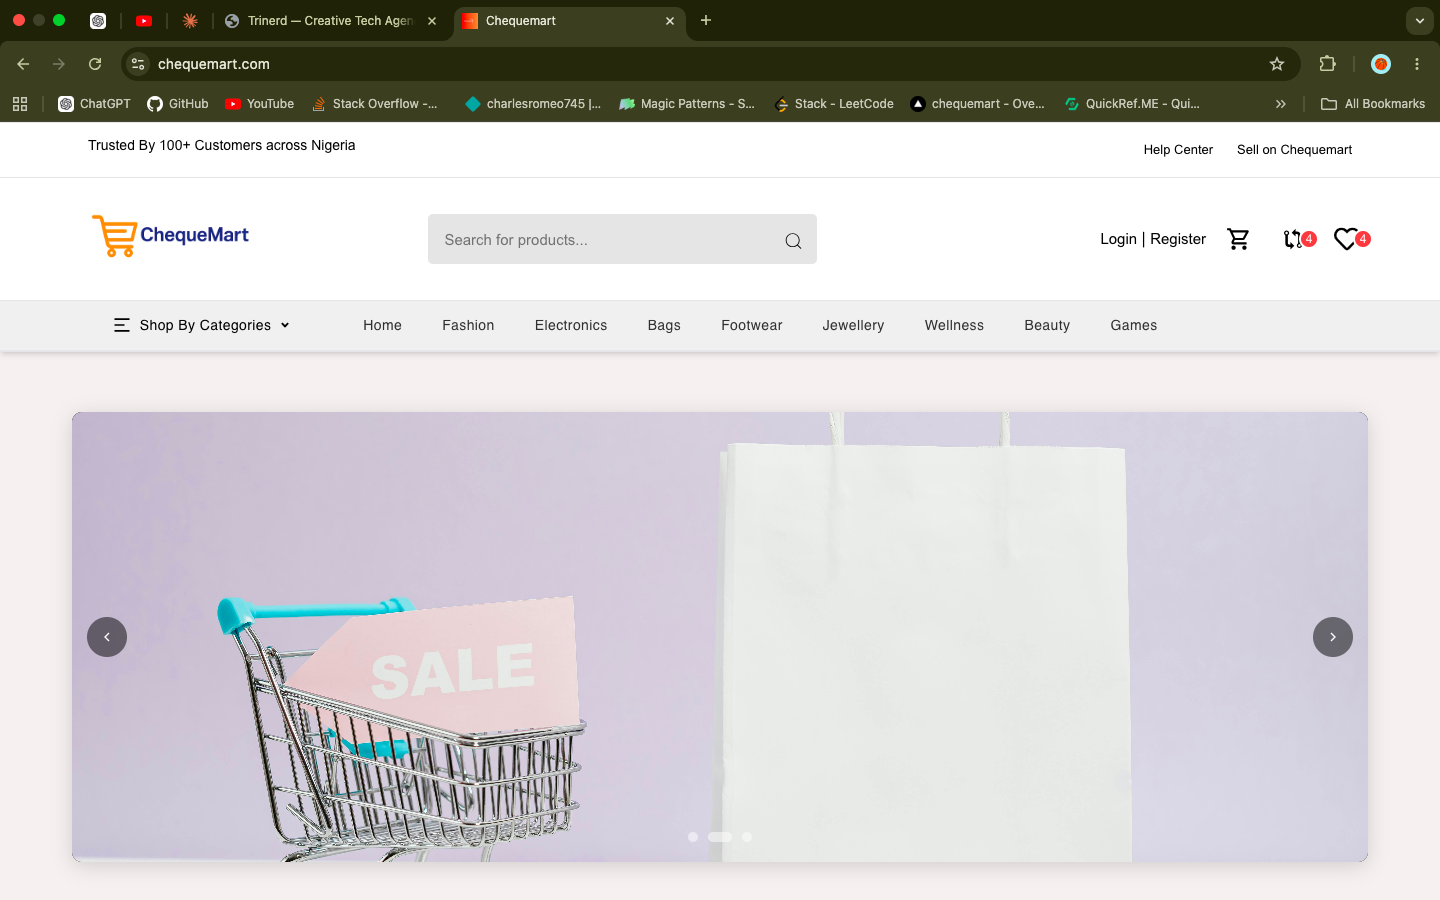
Task: Open the Chrome profile avatar
Action: click(x=1381, y=64)
